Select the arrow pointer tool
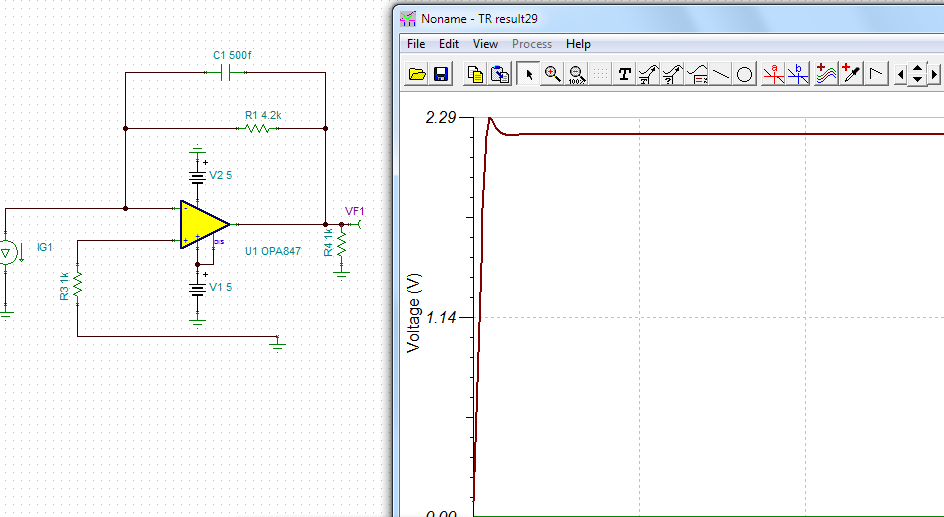The image size is (944, 517). point(529,74)
